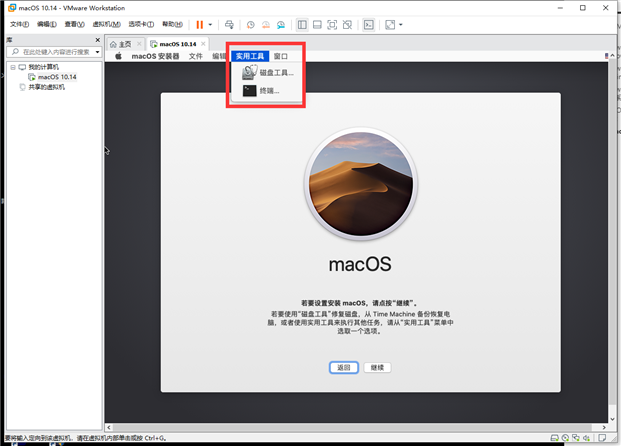The width and height of the screenshot is (621, 446).
Task: Click the stretch guest display icon
Action: (390, 25)
